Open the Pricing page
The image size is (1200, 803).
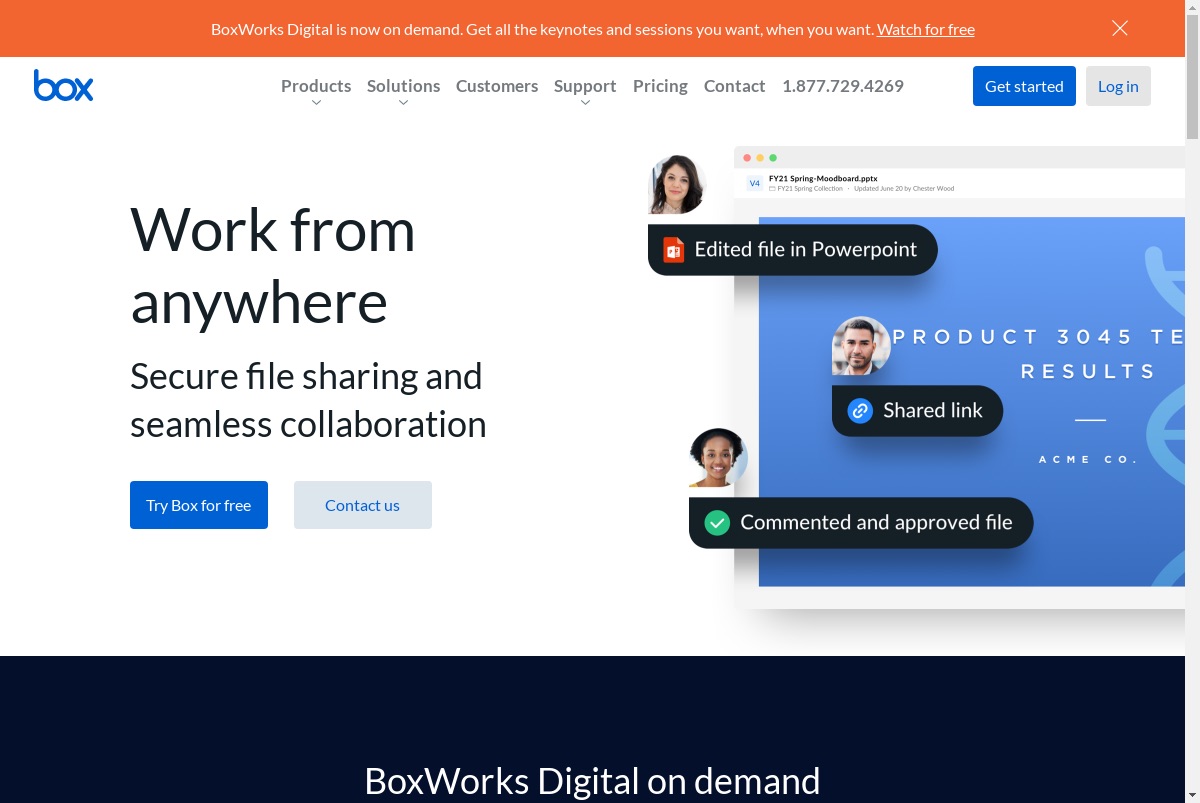[660, 86]
